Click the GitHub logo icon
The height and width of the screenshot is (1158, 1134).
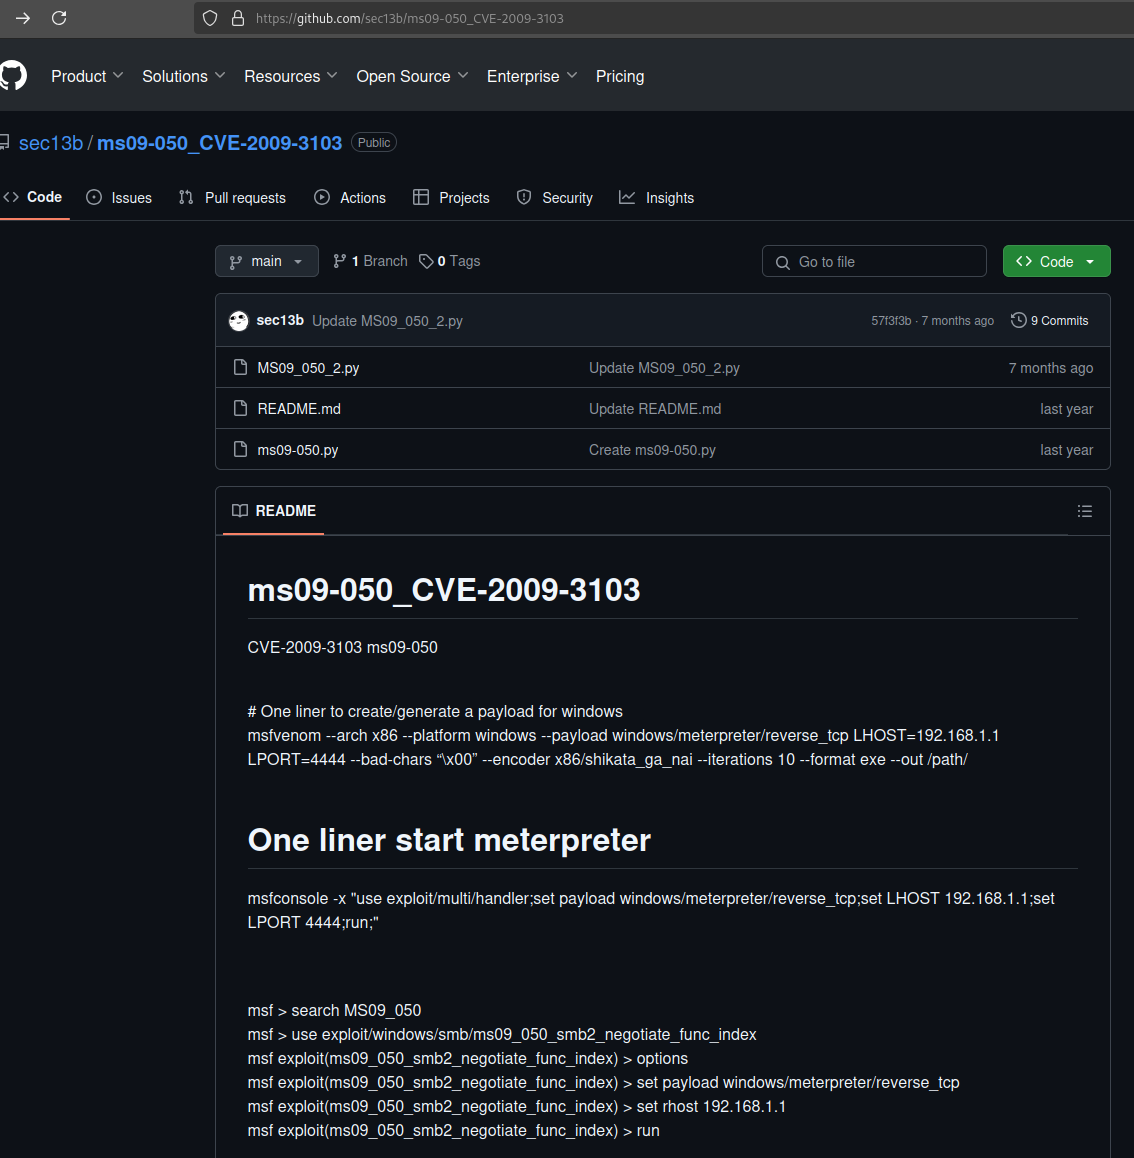click(x=13, y=76)
